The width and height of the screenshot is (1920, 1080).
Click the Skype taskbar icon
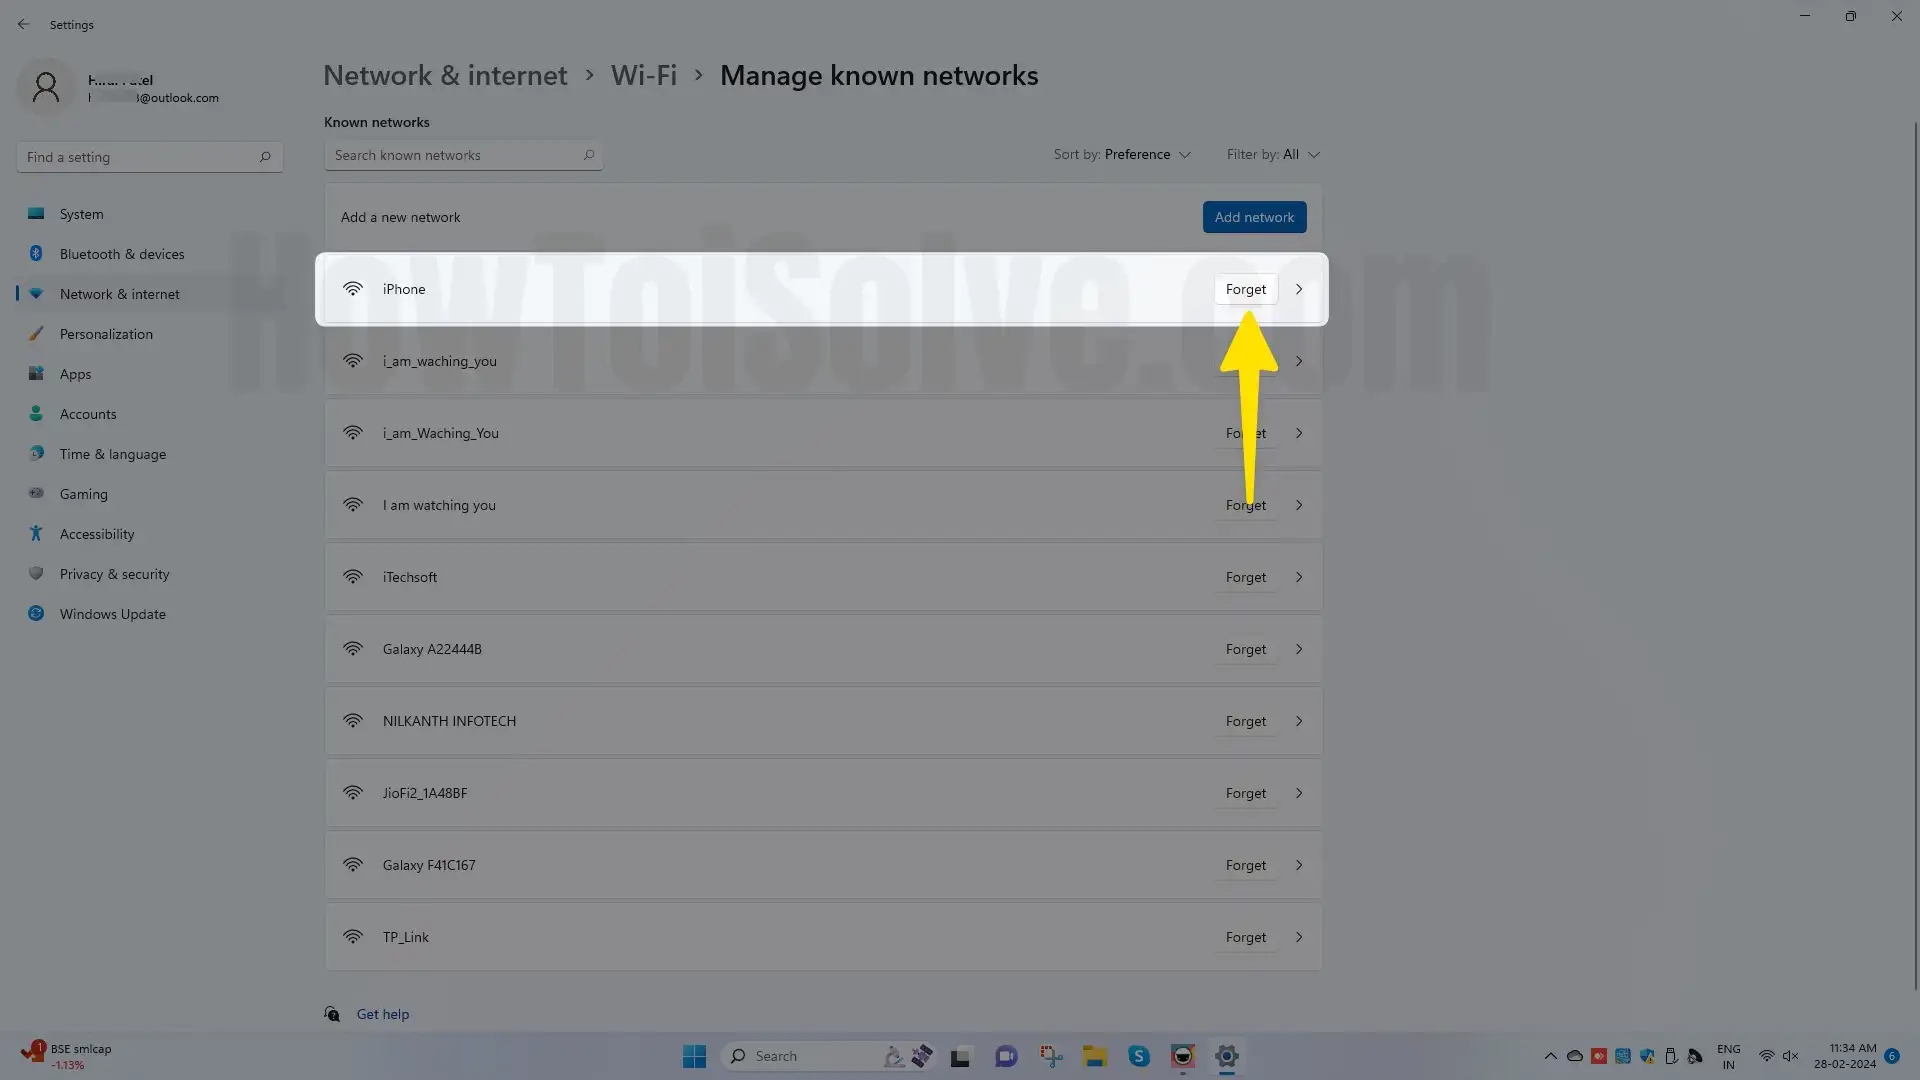pos(1139,1056)
